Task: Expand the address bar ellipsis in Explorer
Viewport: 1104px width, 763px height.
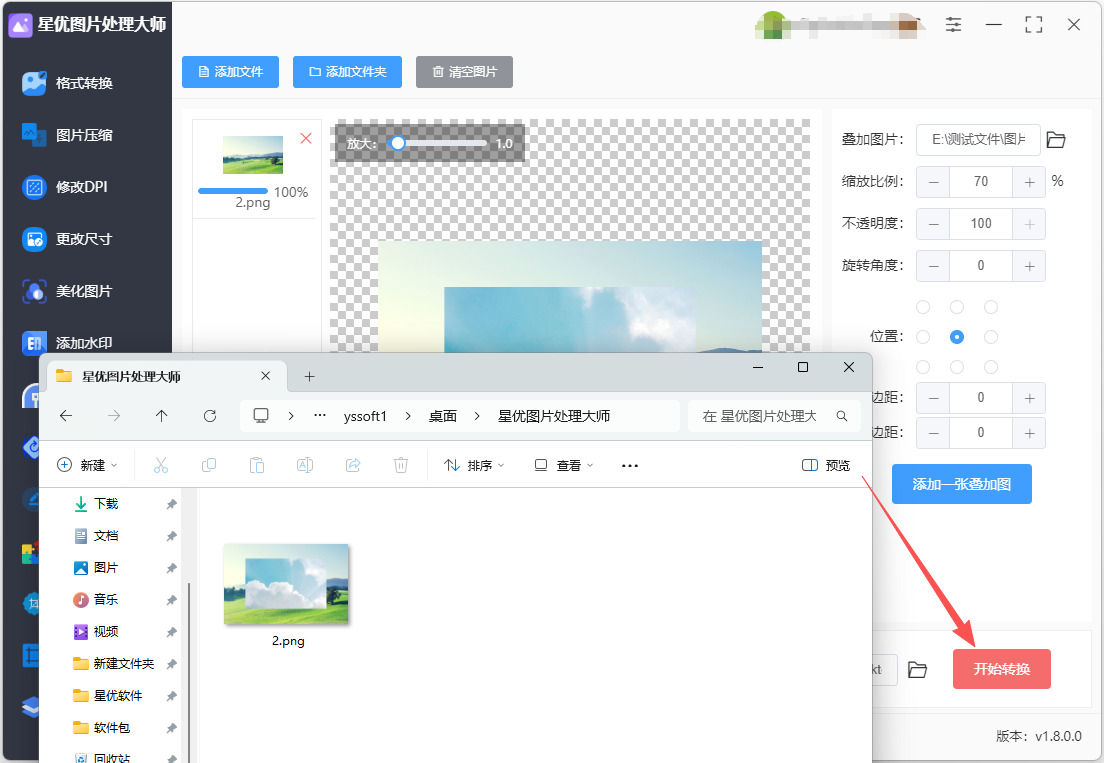Action: (320, 415)
